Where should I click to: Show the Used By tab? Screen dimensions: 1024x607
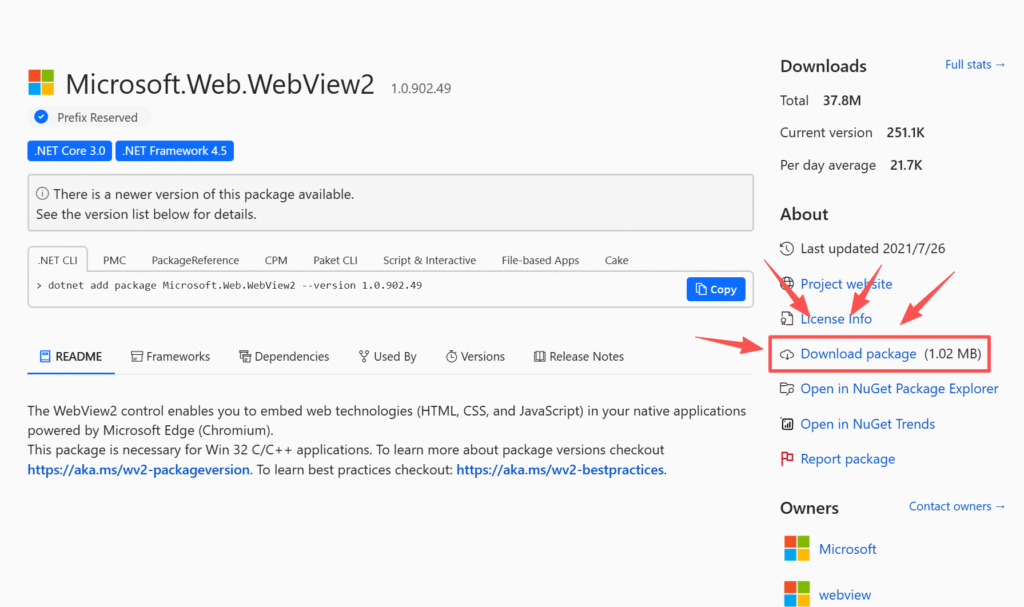click(387, 357)
